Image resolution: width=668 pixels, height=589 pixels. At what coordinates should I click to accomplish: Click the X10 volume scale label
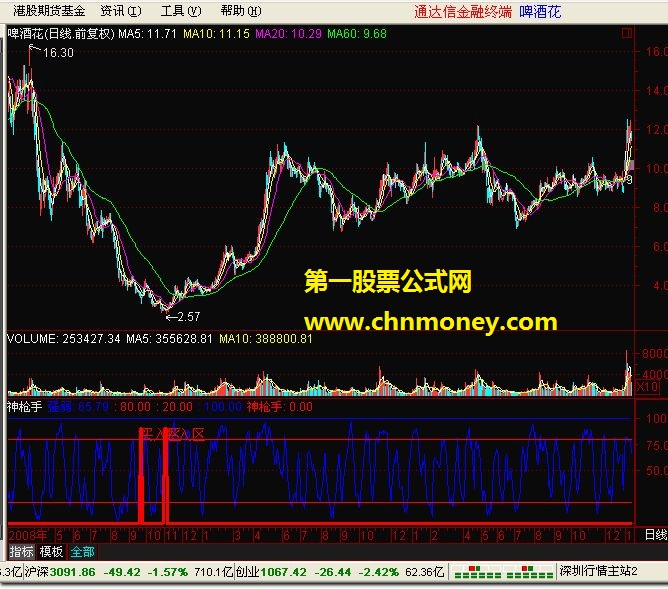(647, 387)
